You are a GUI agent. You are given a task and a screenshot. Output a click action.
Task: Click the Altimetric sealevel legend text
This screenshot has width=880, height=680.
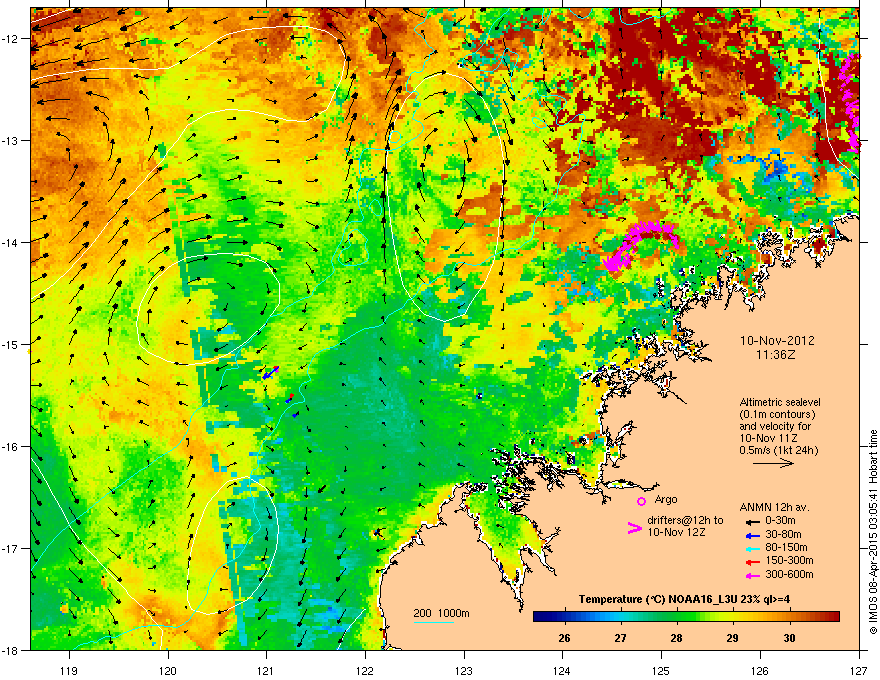point(780,402)
